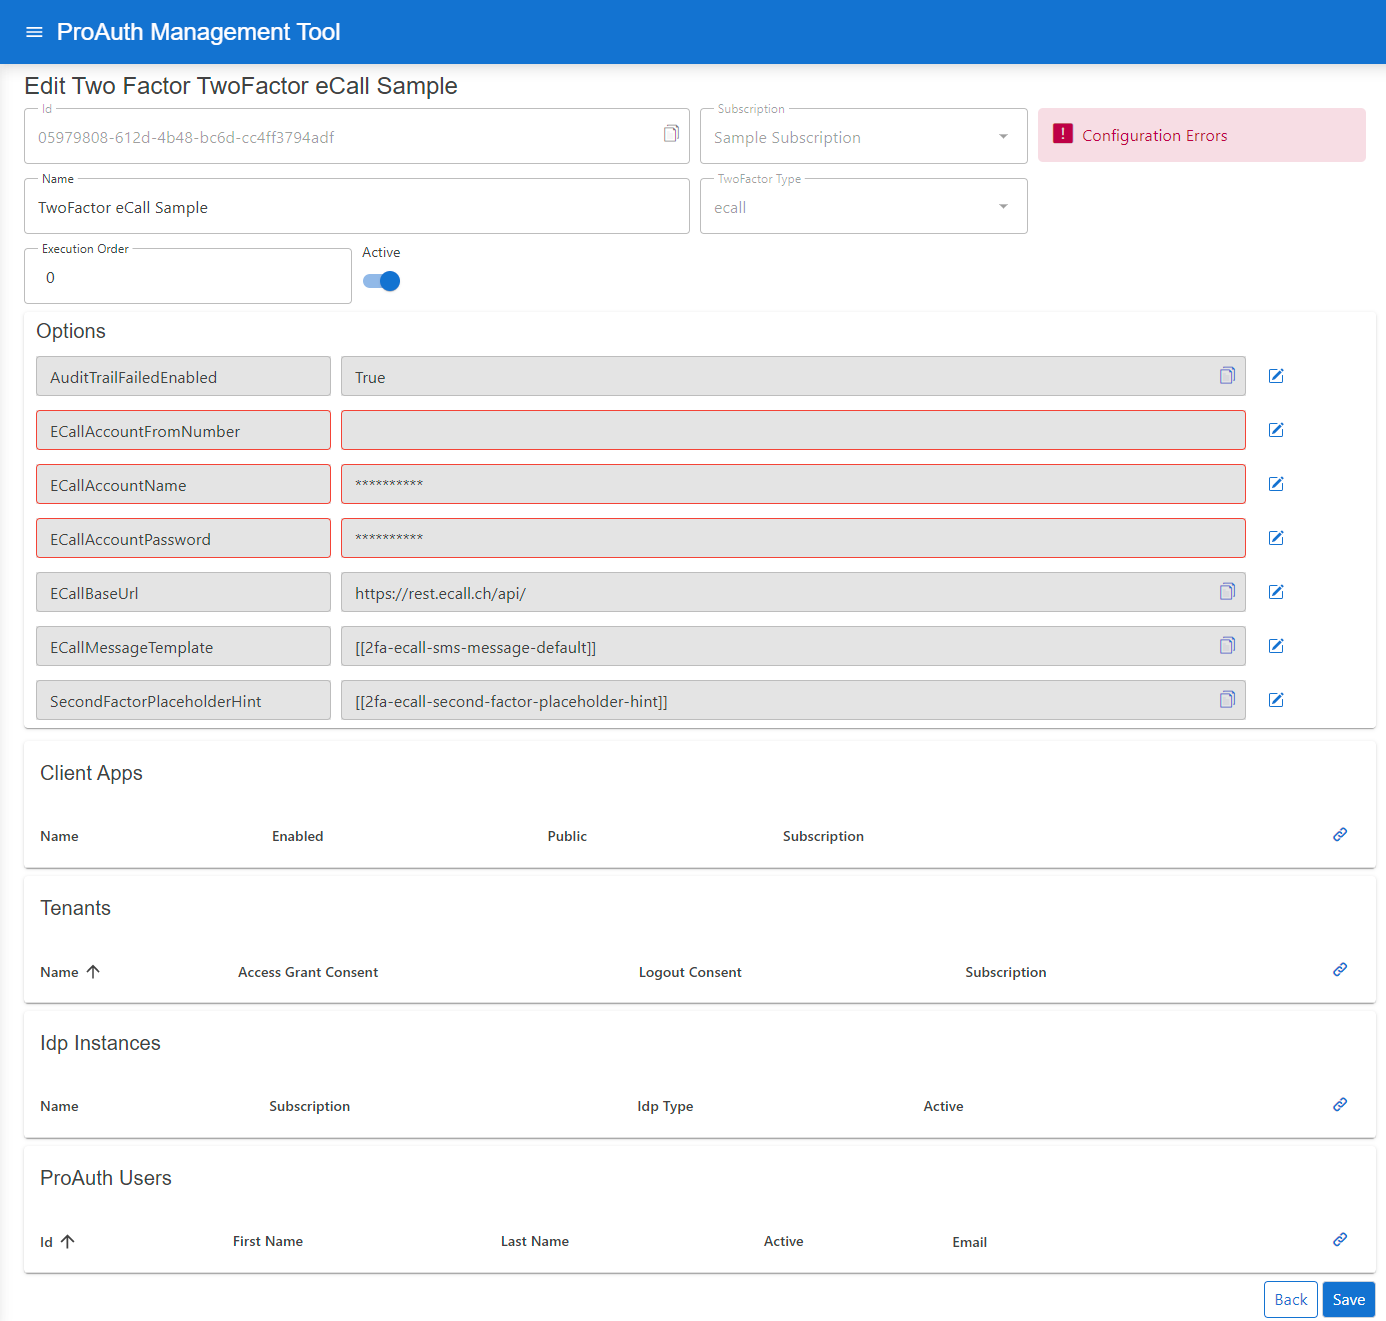This screenshot has height=1321, width=1386.
Task: Toggle the Active switch off
Action: pos(382,281)
